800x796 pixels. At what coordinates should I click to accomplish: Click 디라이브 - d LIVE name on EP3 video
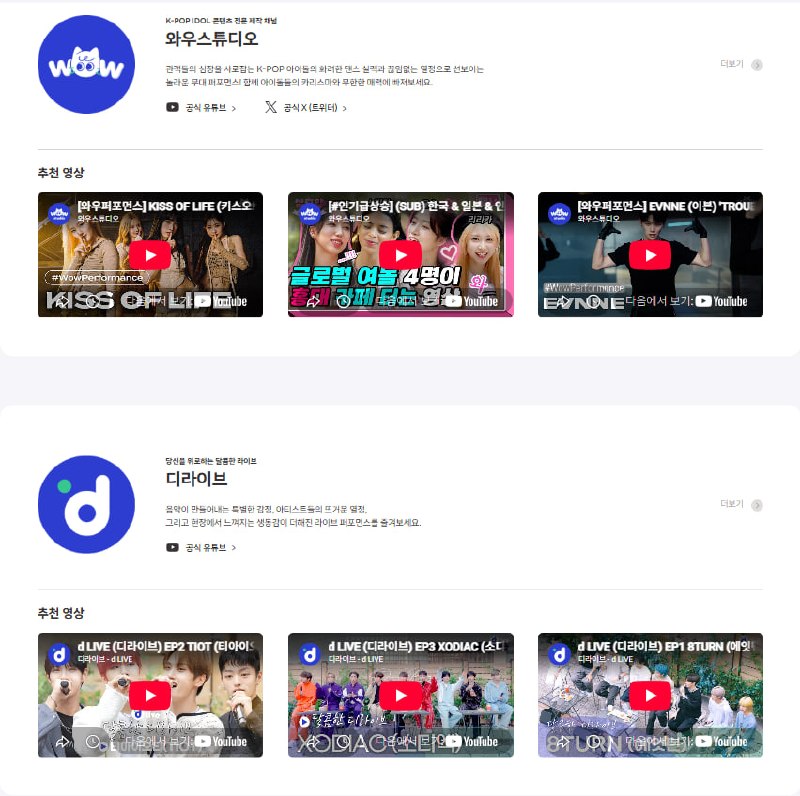[356, 659]
